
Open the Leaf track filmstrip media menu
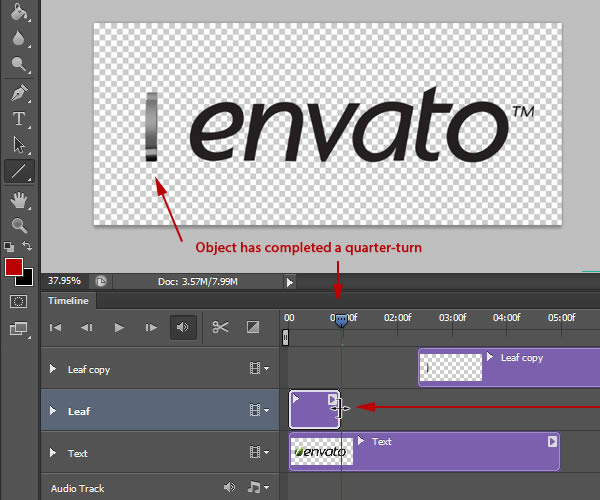coord(259,410)
